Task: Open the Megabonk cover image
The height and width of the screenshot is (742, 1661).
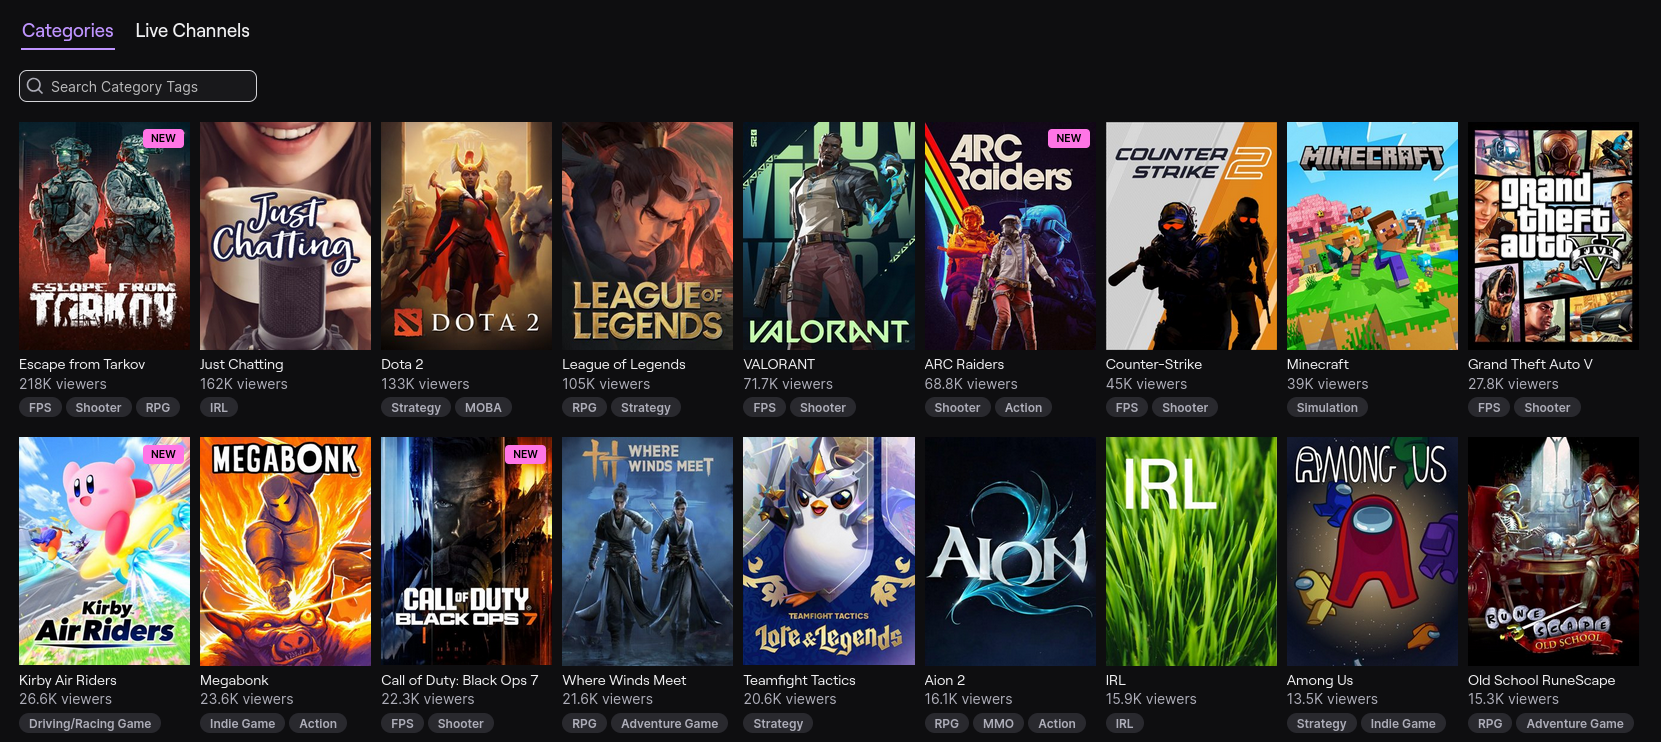Action: click(285, 551)
